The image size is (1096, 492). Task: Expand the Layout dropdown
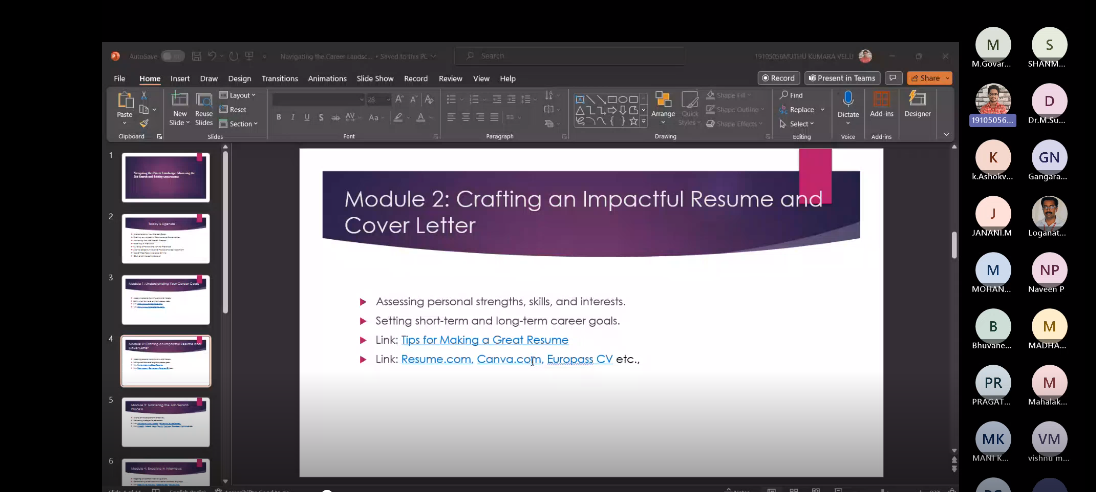tap(238, 95)
